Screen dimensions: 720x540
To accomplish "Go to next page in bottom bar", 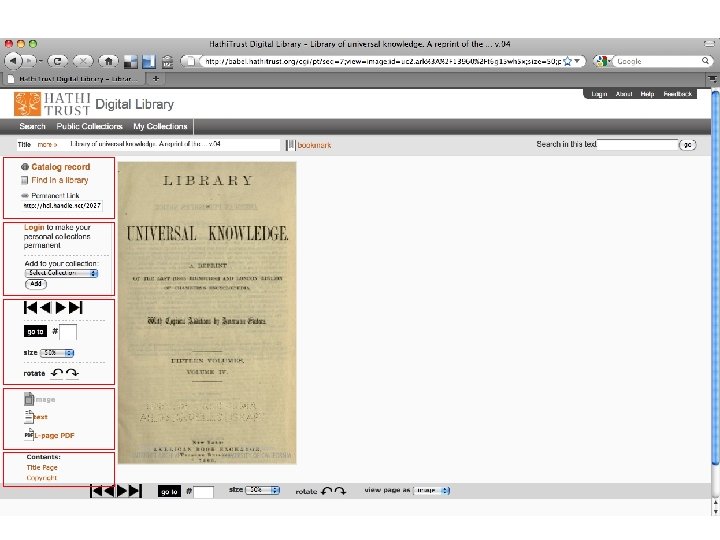I will coord(122,491).
